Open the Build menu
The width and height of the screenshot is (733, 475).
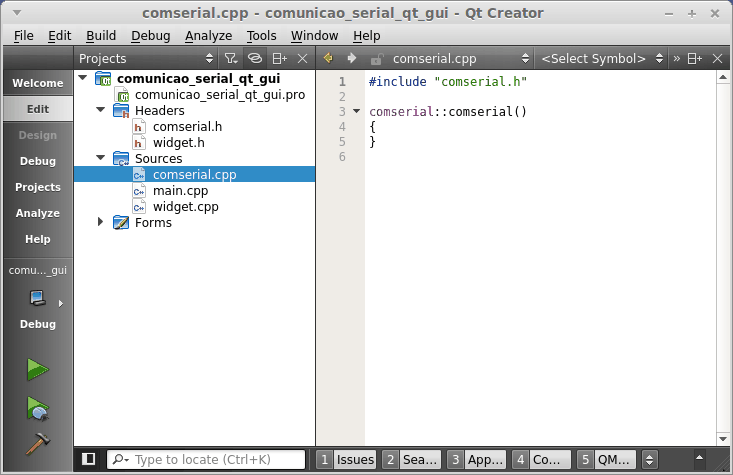coord(101,36)
